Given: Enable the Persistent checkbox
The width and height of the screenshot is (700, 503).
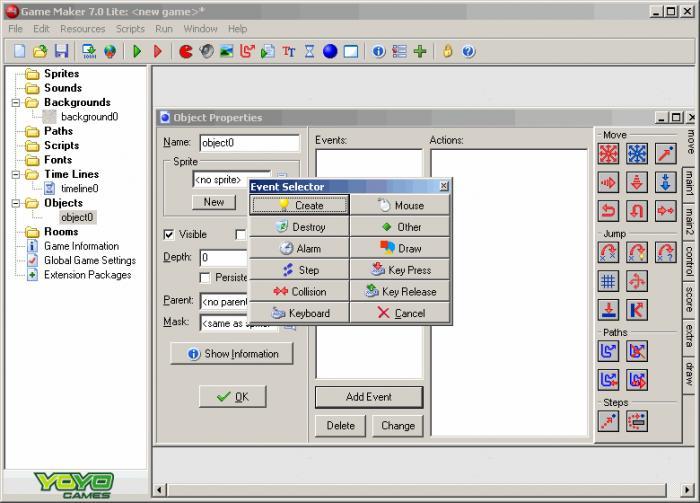Looking at the screenshot, I should pos(206,278).
